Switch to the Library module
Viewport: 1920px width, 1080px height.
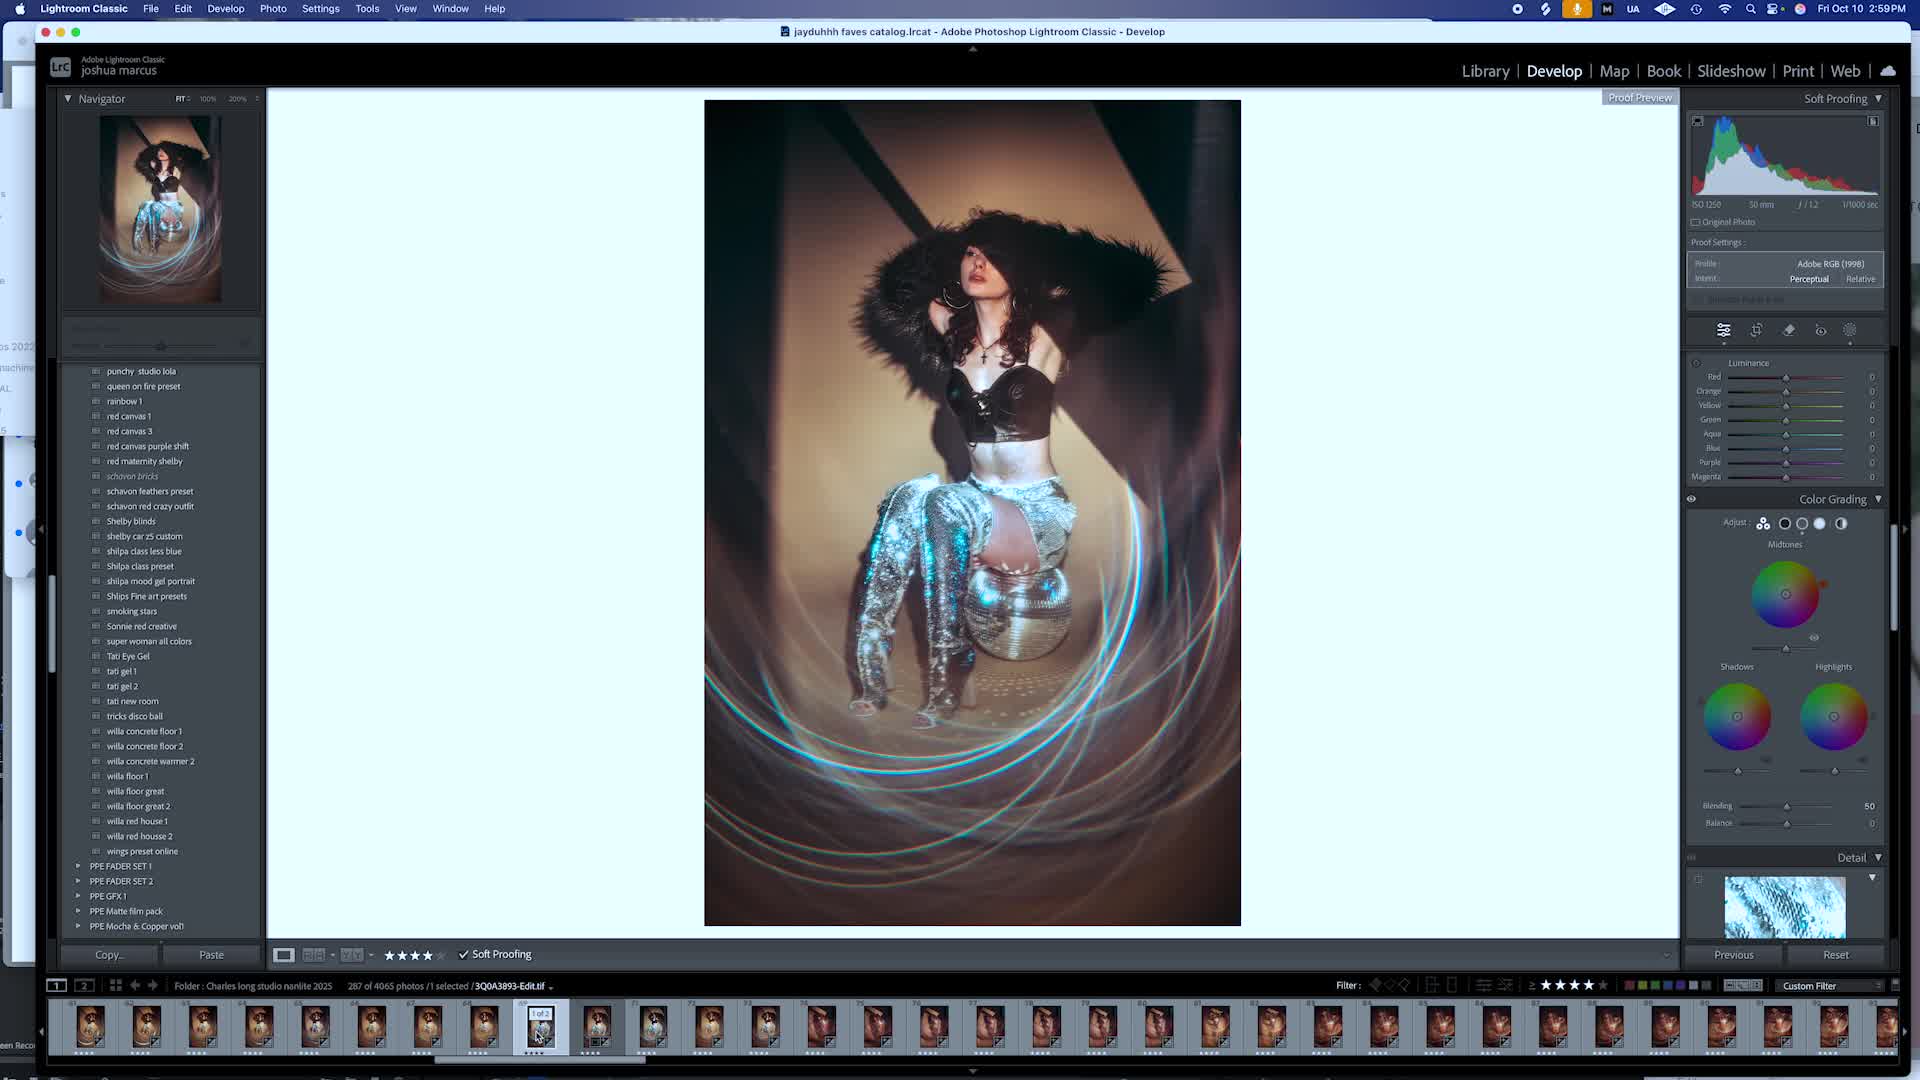(x=1485, y=71)
